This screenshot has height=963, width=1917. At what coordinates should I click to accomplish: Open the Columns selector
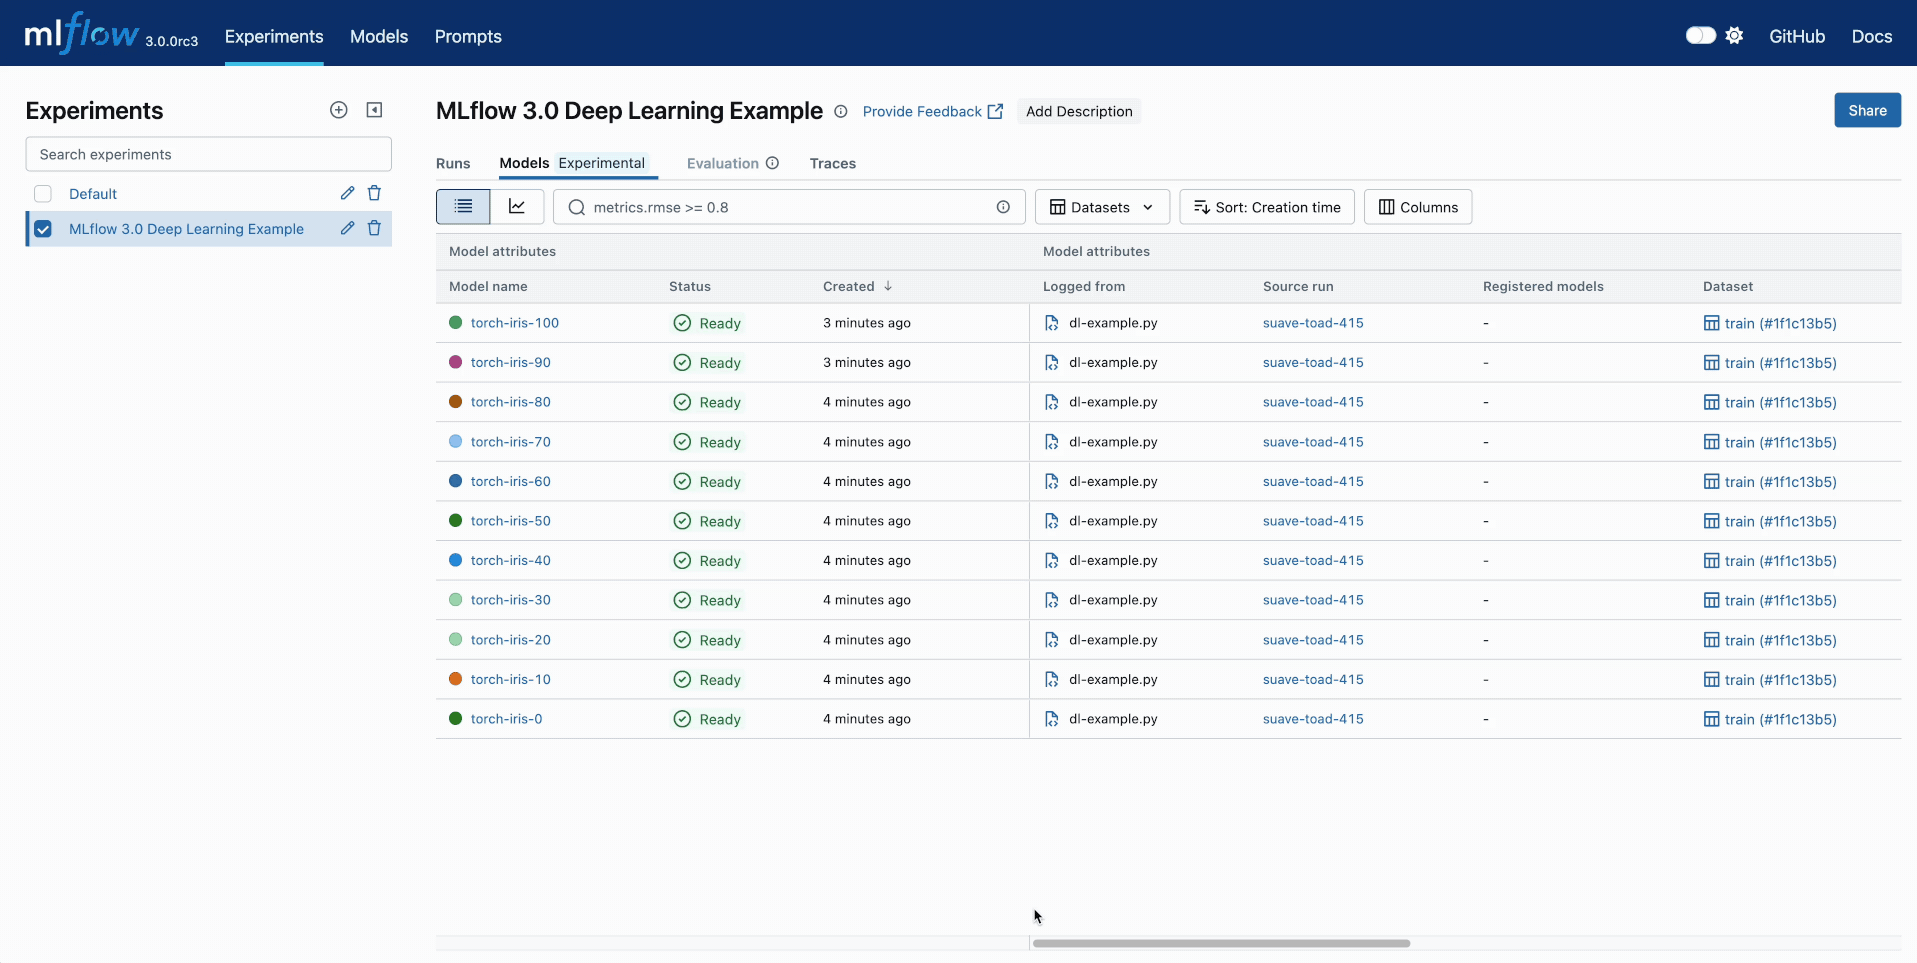(1418, 207)
